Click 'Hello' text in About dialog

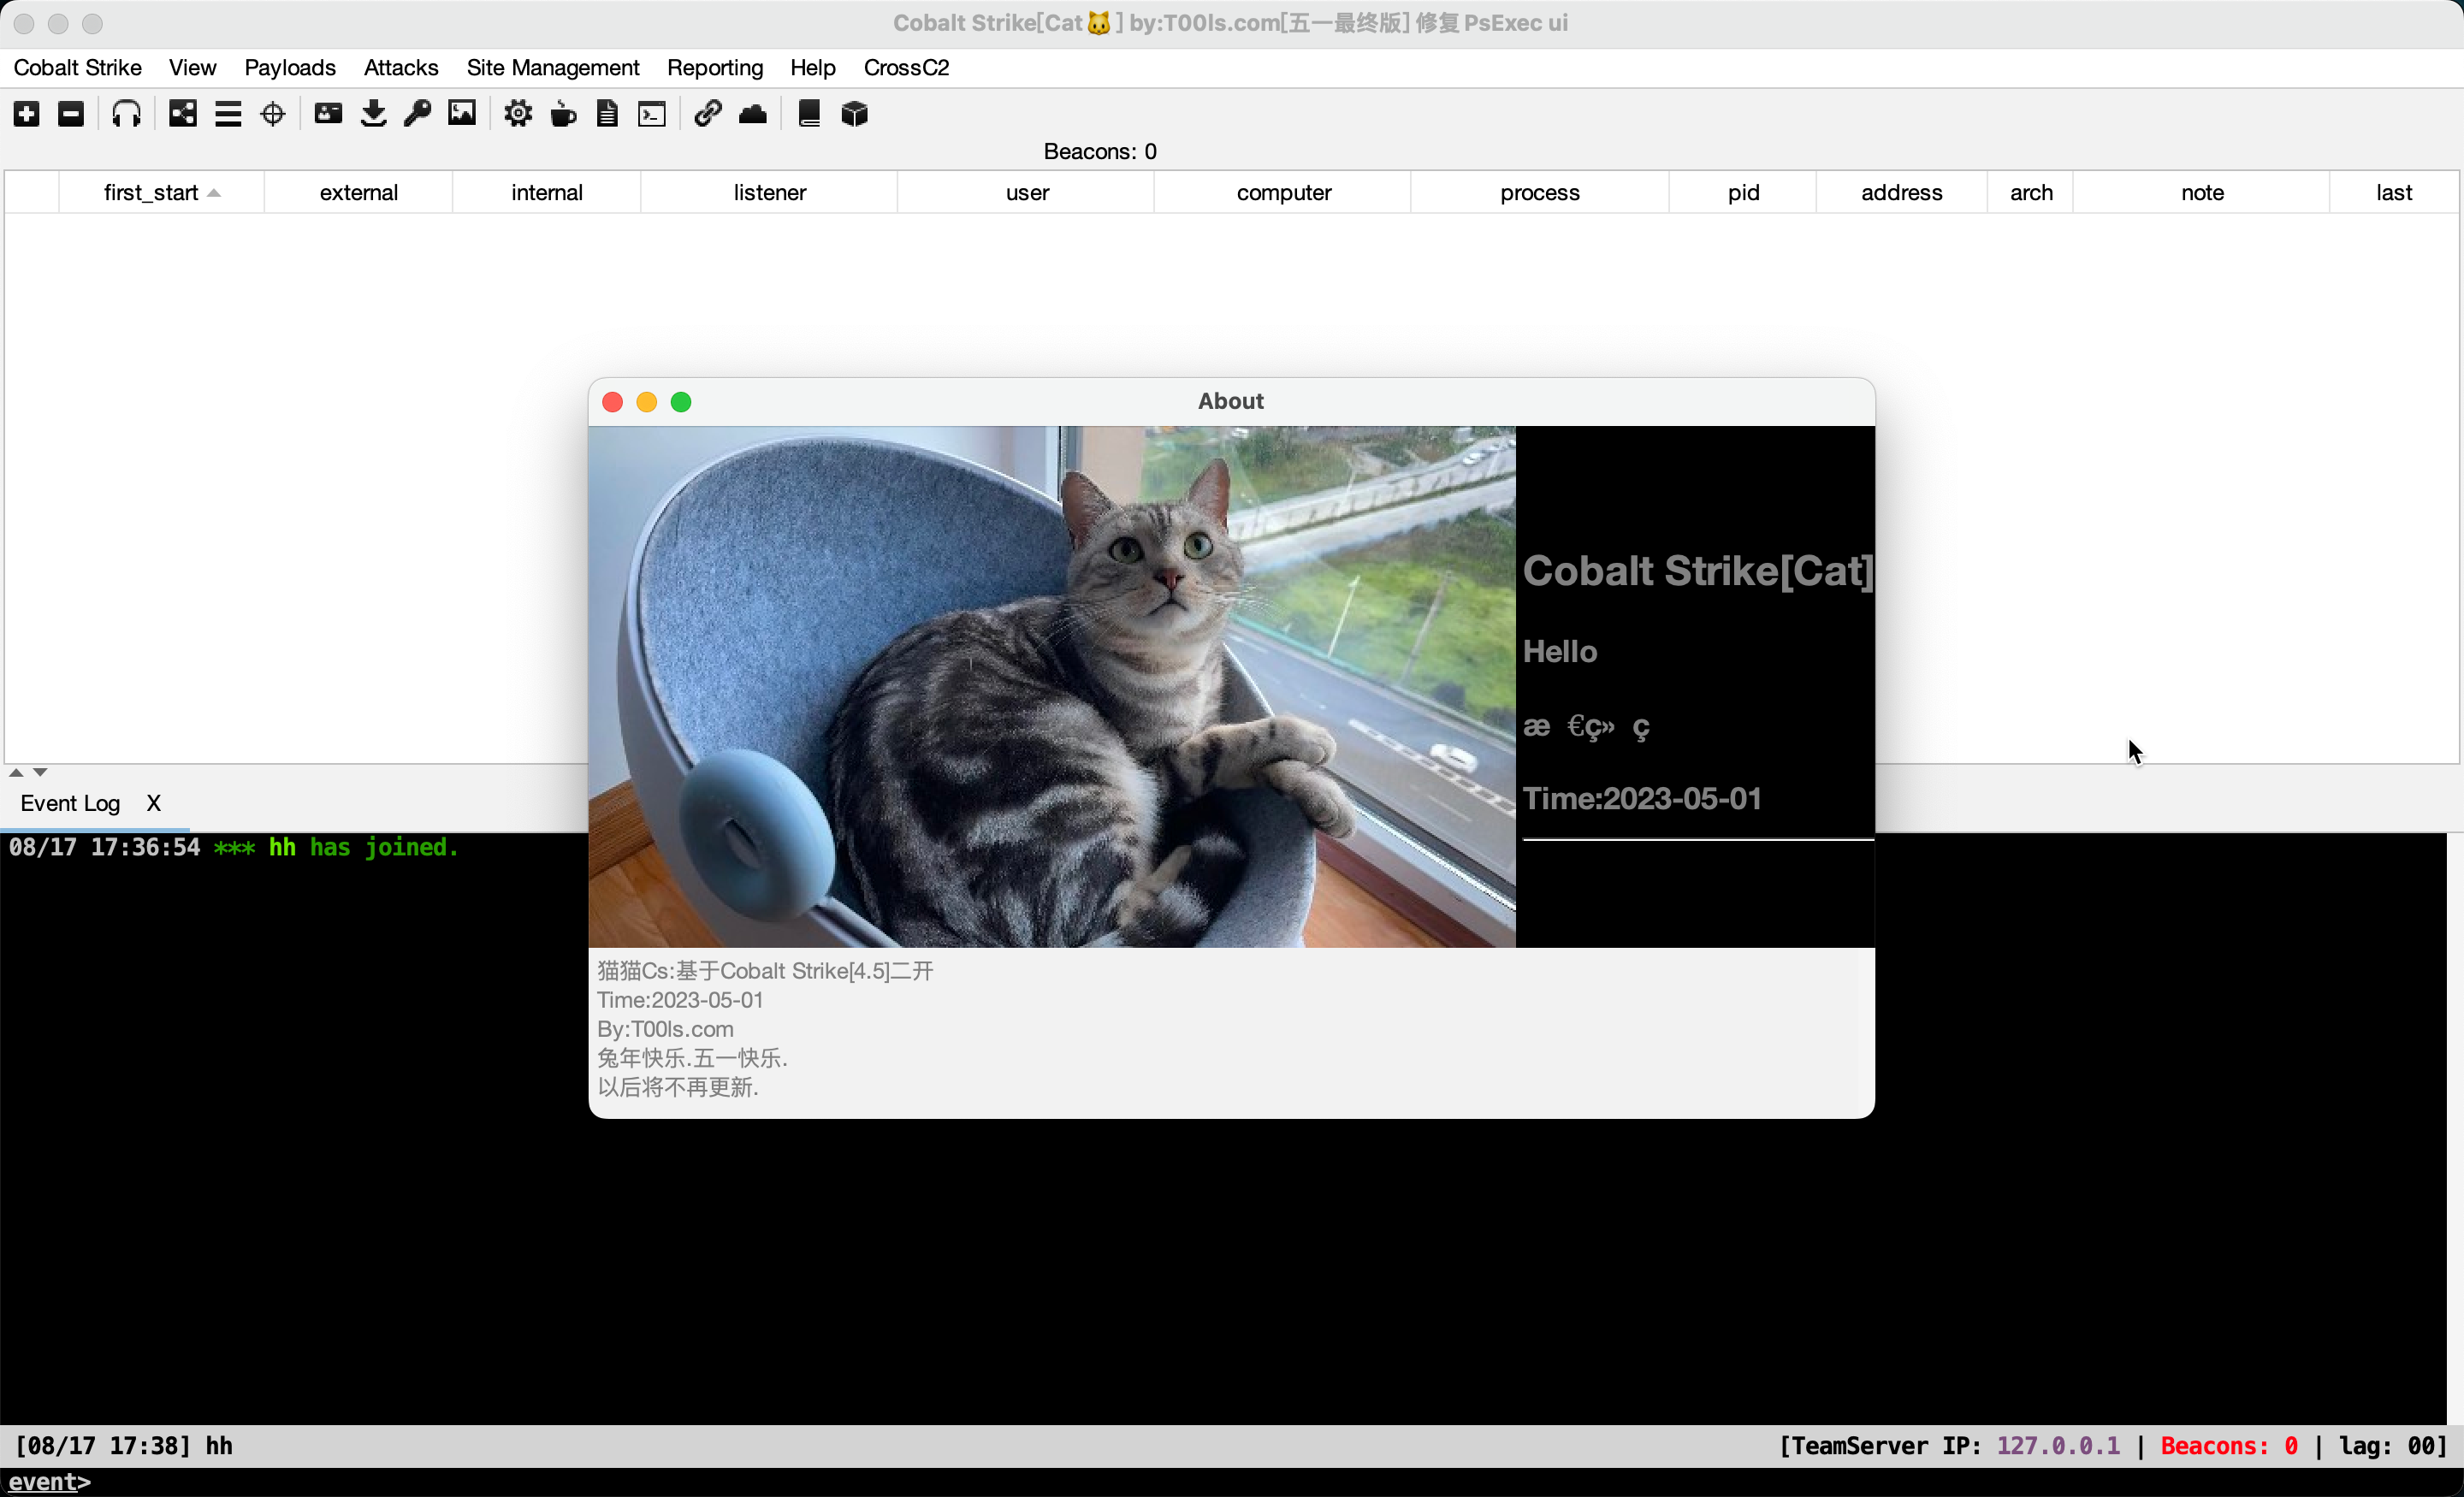pos(1560,652)
